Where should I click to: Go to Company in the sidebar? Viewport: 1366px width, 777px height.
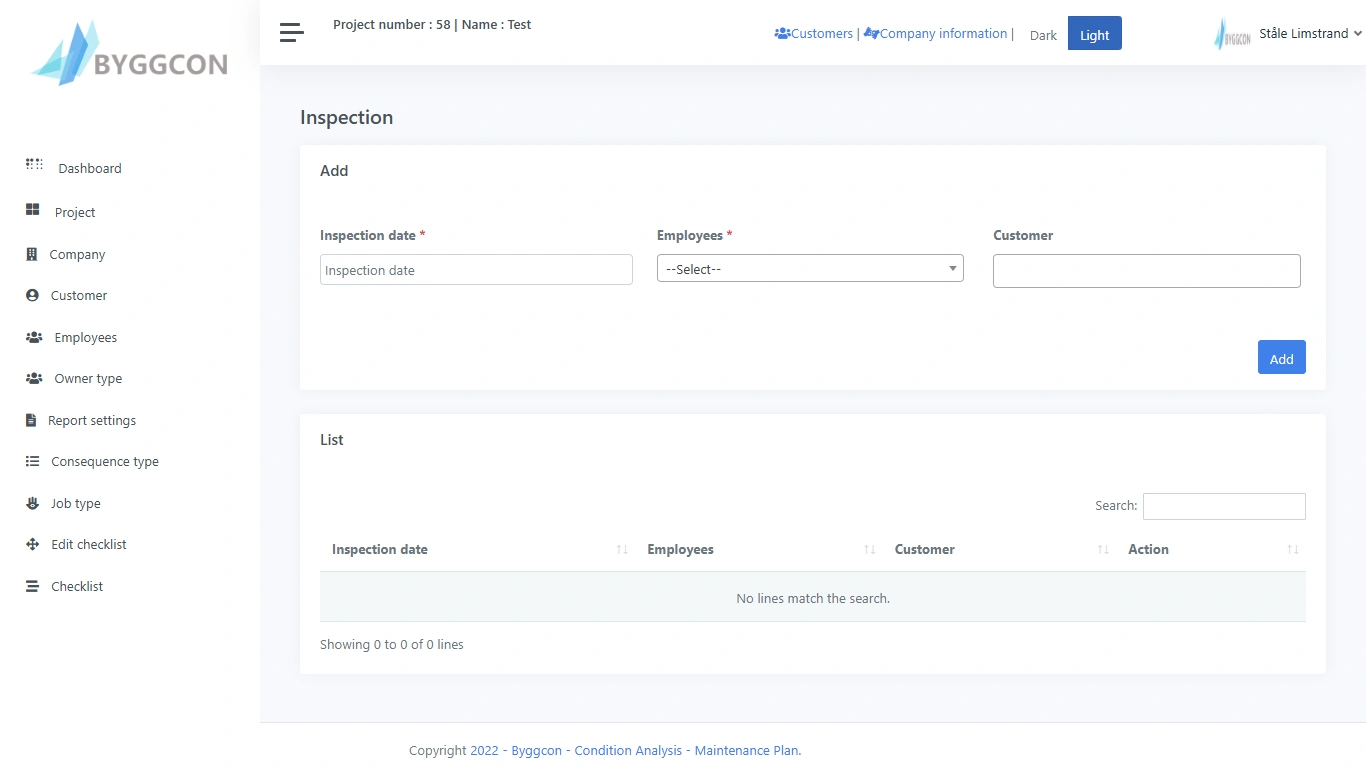point(77,254)
